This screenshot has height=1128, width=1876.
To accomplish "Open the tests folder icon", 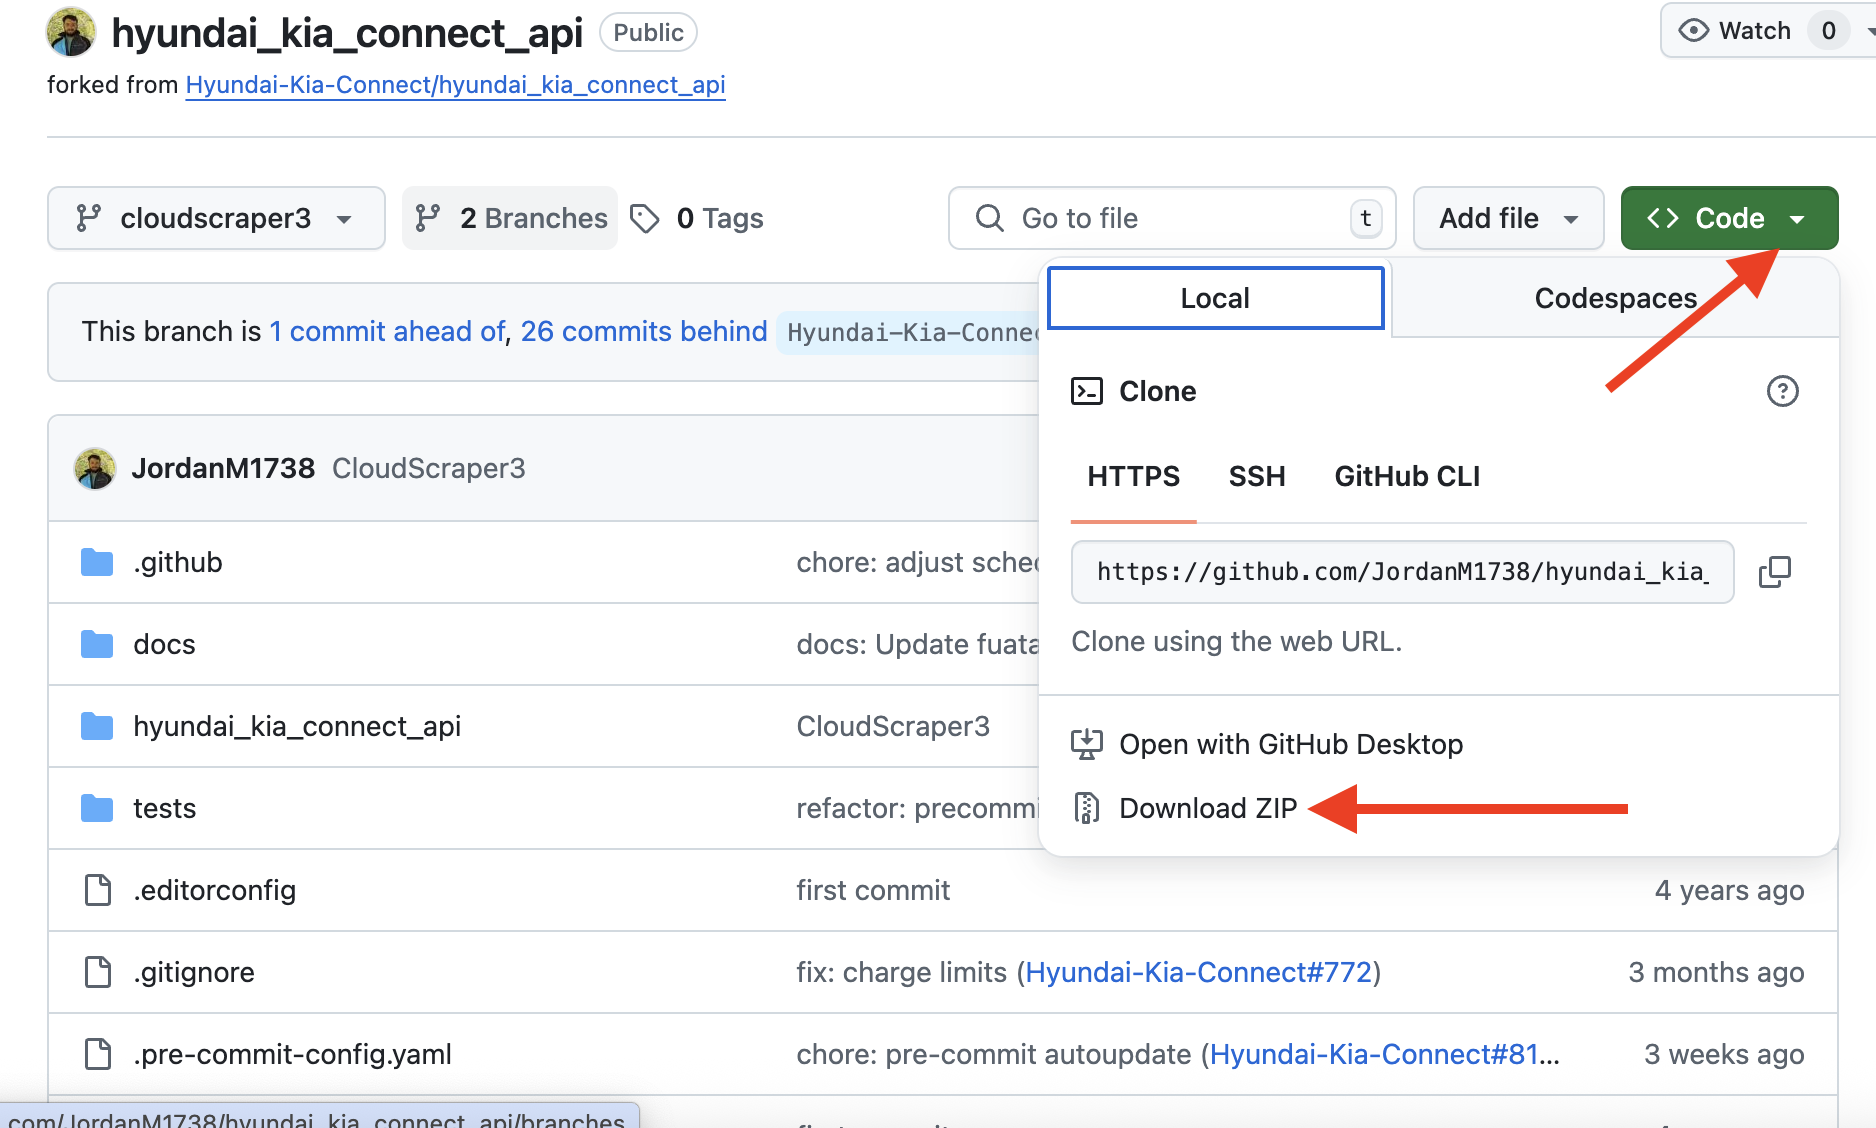I will [x=97, y=808].
